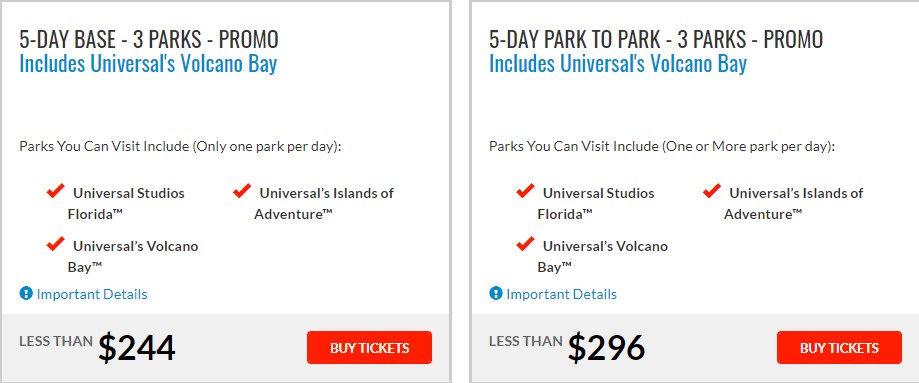Click Volcano Bay checkmark in Park to Park card
Viewport: 919px width, 383px height.
526,244
